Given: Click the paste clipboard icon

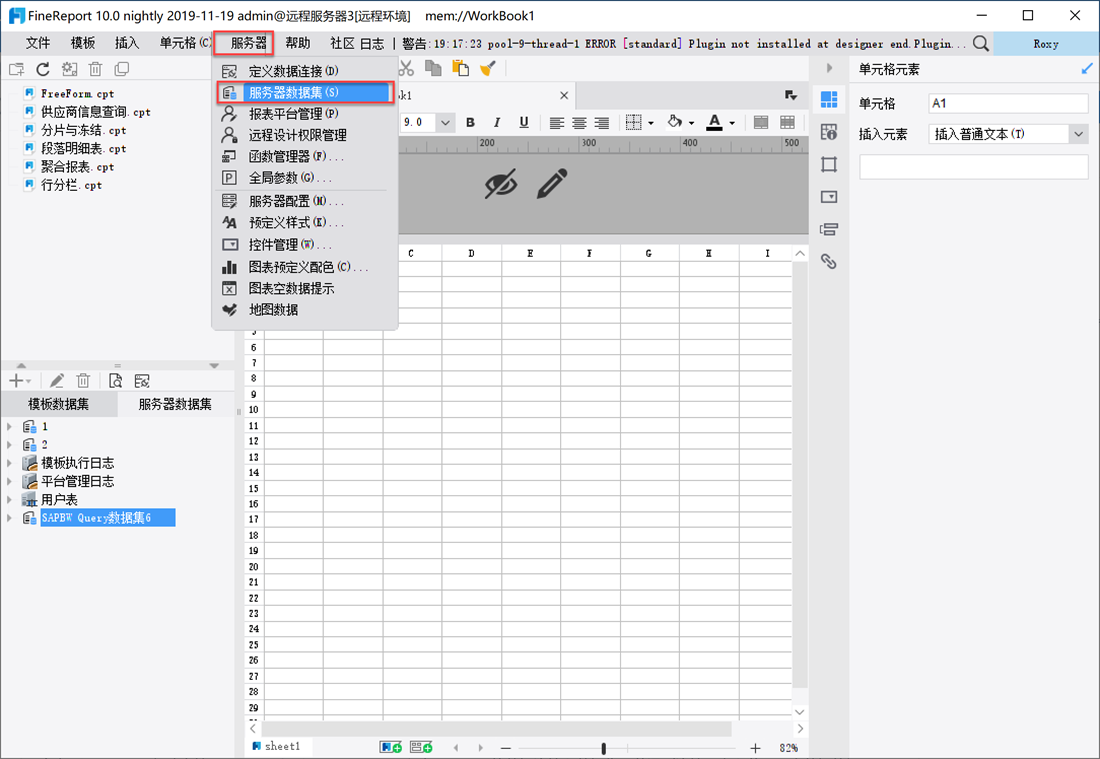Looking at the screenshot, I should (460, 68).
